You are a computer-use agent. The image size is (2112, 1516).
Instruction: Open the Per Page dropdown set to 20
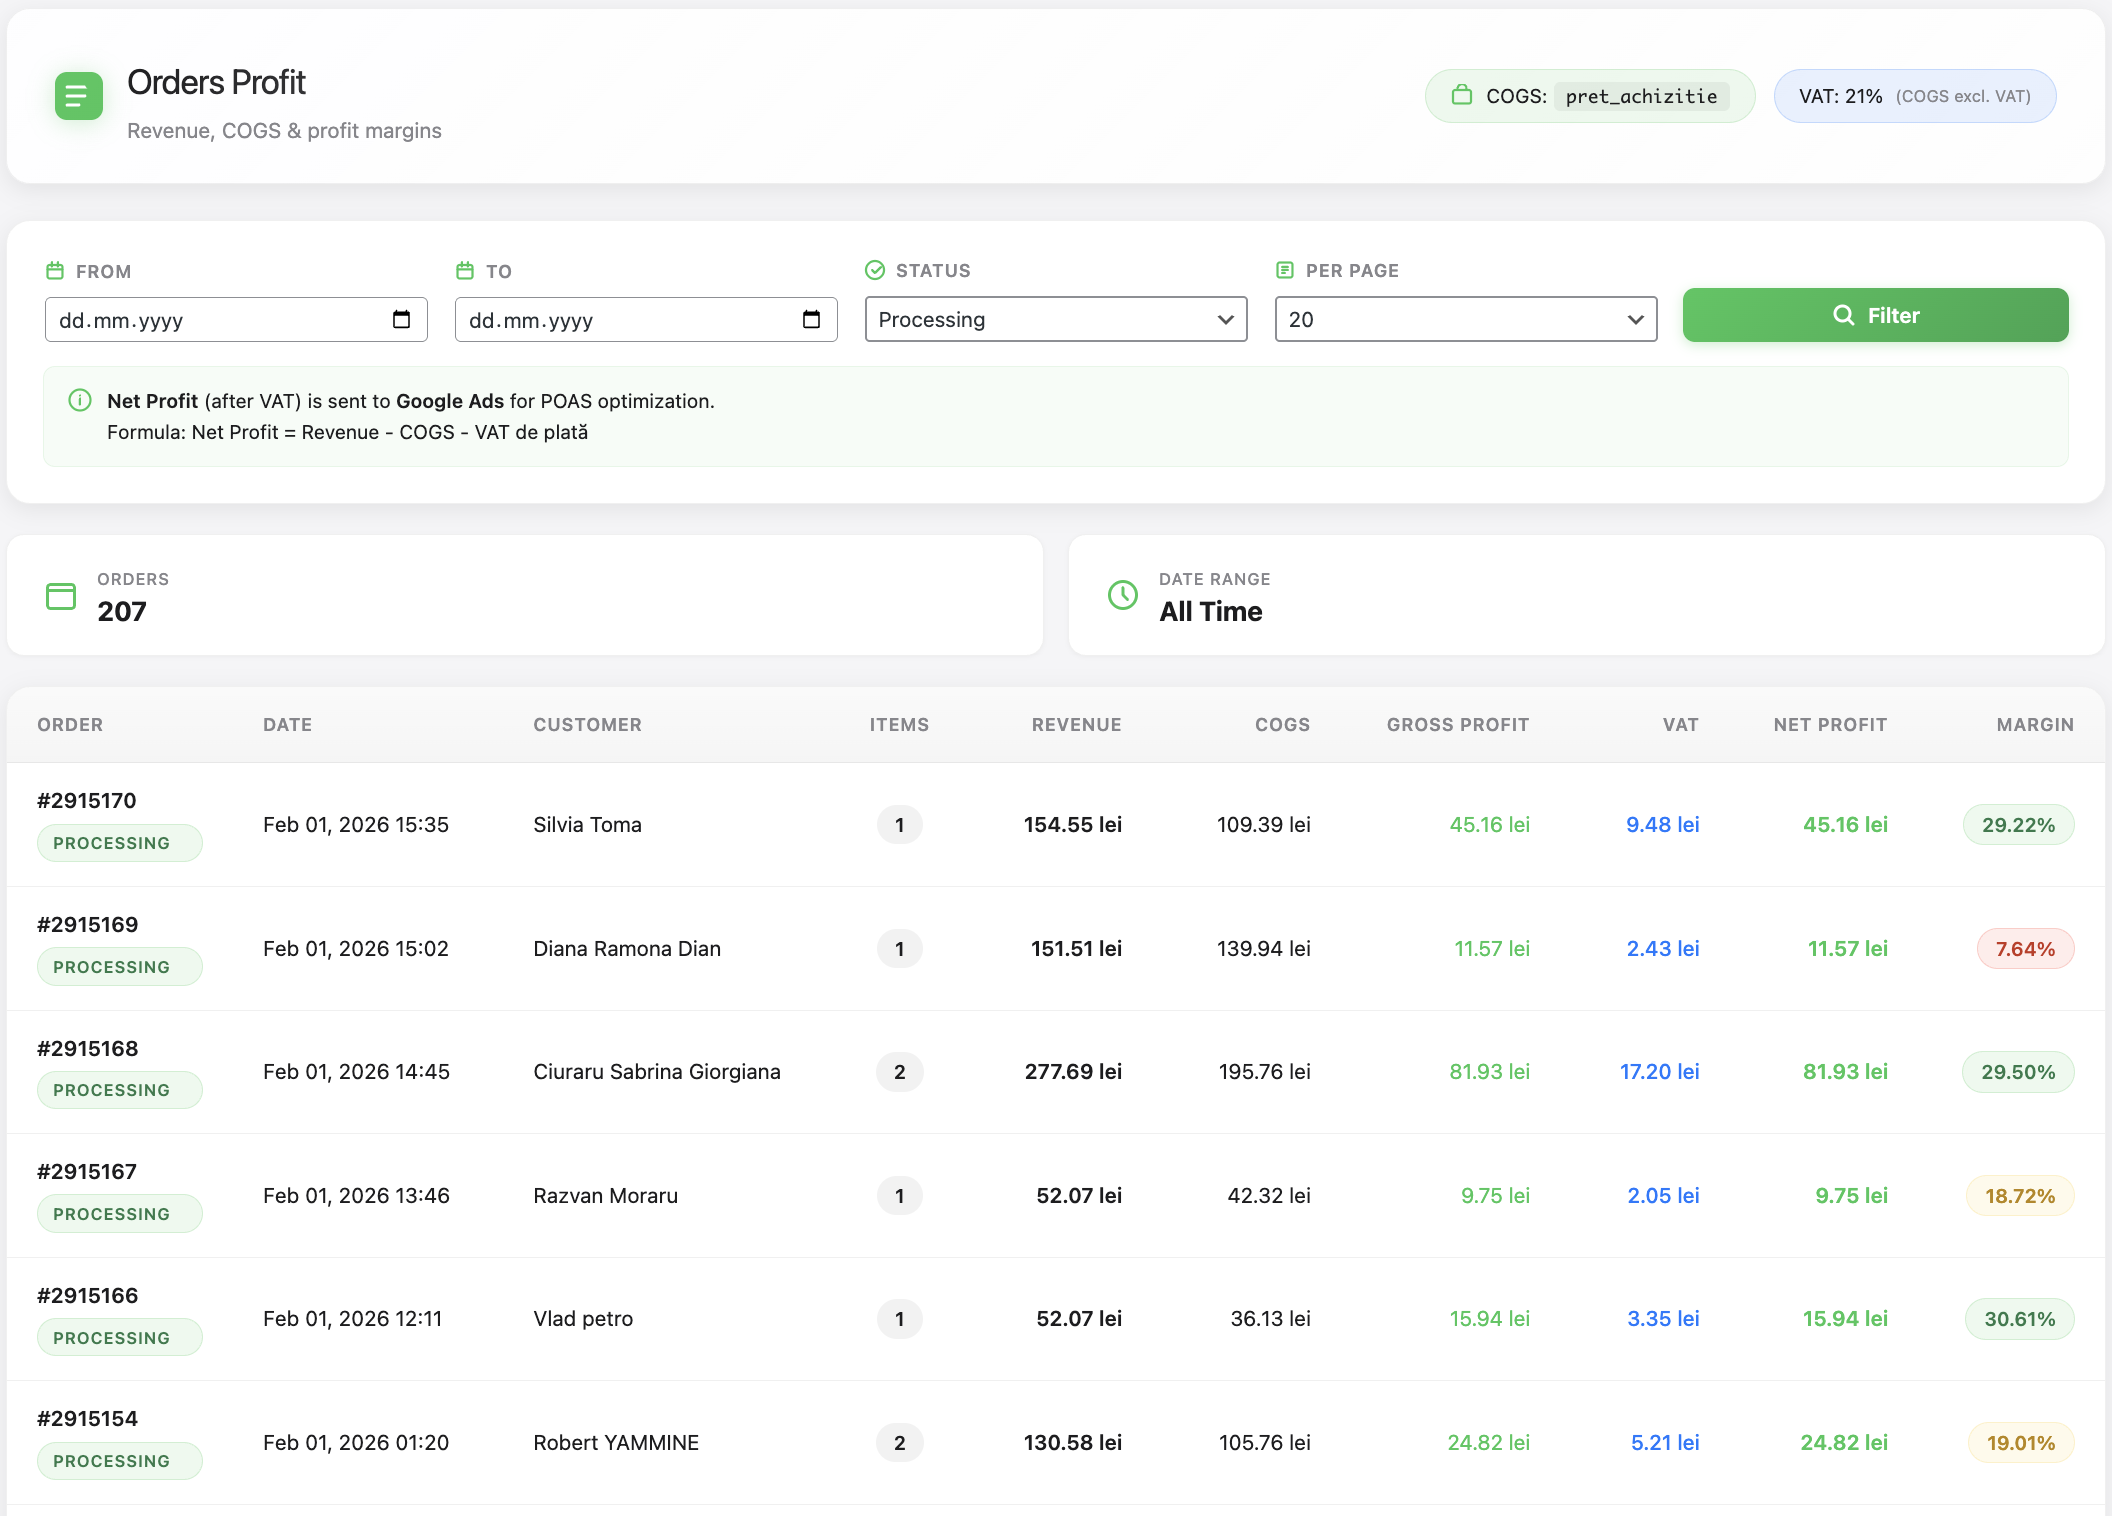[1465, 320]
